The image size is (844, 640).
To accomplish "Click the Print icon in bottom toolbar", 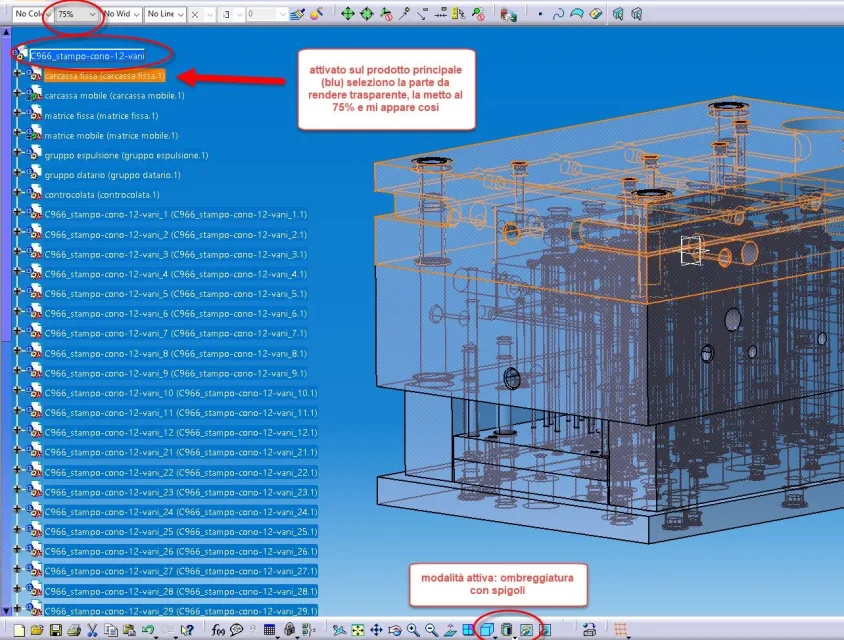I will (x=74, y=630).
